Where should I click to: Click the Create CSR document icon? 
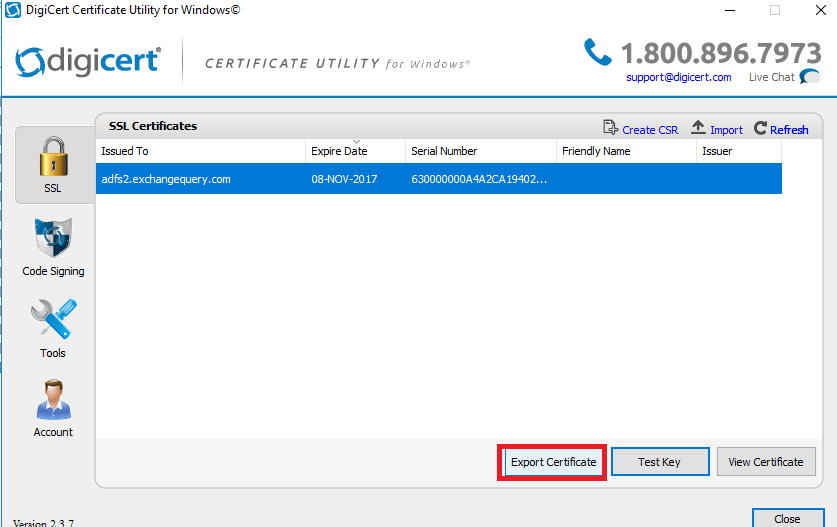tap(610, 128)
